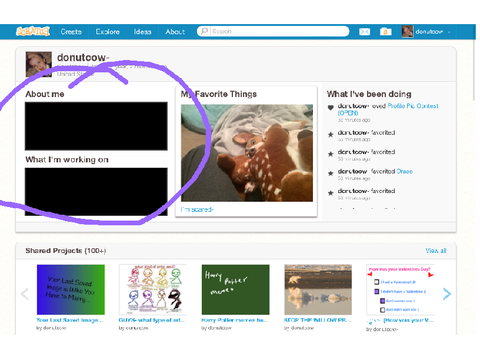Screen dimensions: 480x360
Task: Open the My Stuff folder icon
Action: (386, 32)
